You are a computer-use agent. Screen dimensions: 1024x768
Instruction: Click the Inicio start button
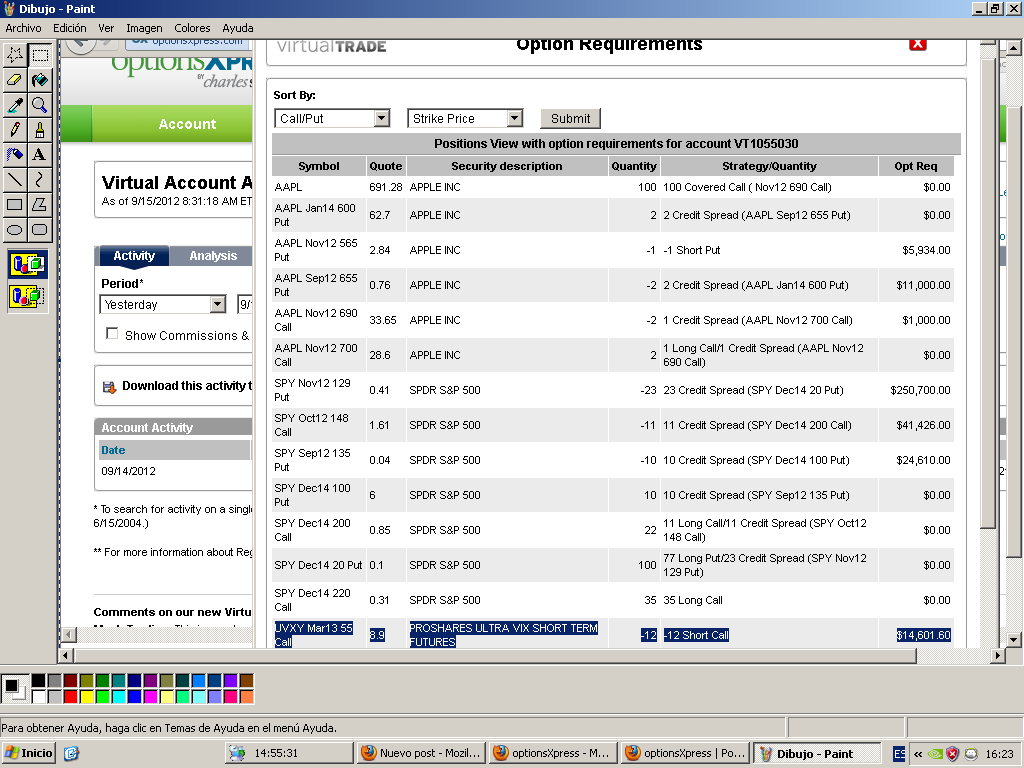29,753
